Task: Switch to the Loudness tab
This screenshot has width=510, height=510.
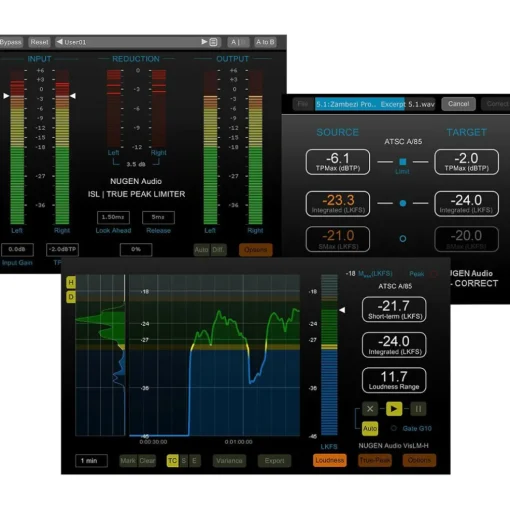Action: (330, 460)
